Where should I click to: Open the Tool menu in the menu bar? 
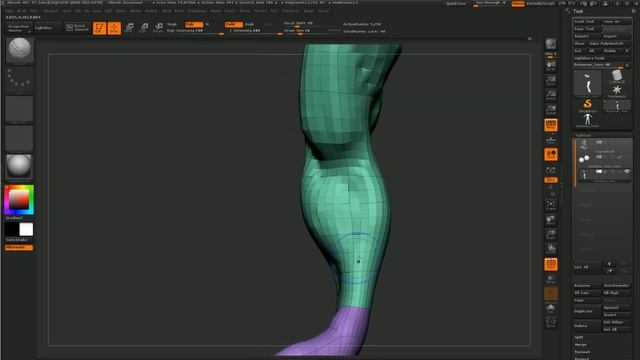(274, 11)
